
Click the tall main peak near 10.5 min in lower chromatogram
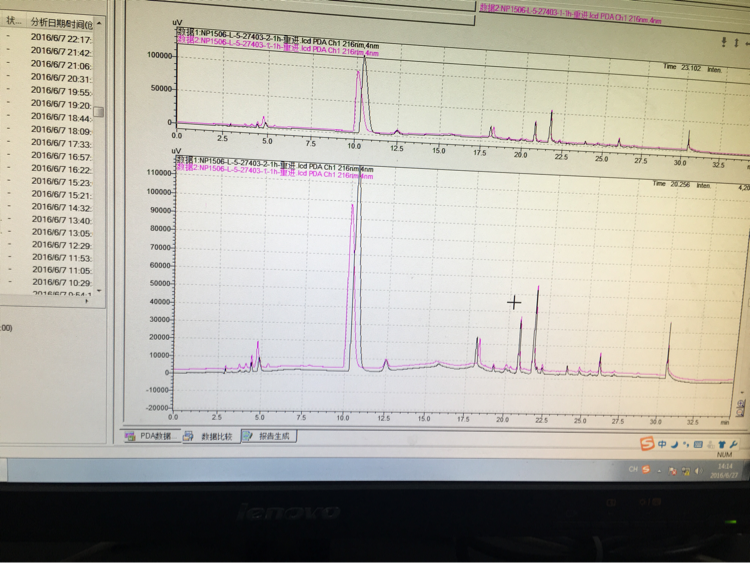coord(359,268)
